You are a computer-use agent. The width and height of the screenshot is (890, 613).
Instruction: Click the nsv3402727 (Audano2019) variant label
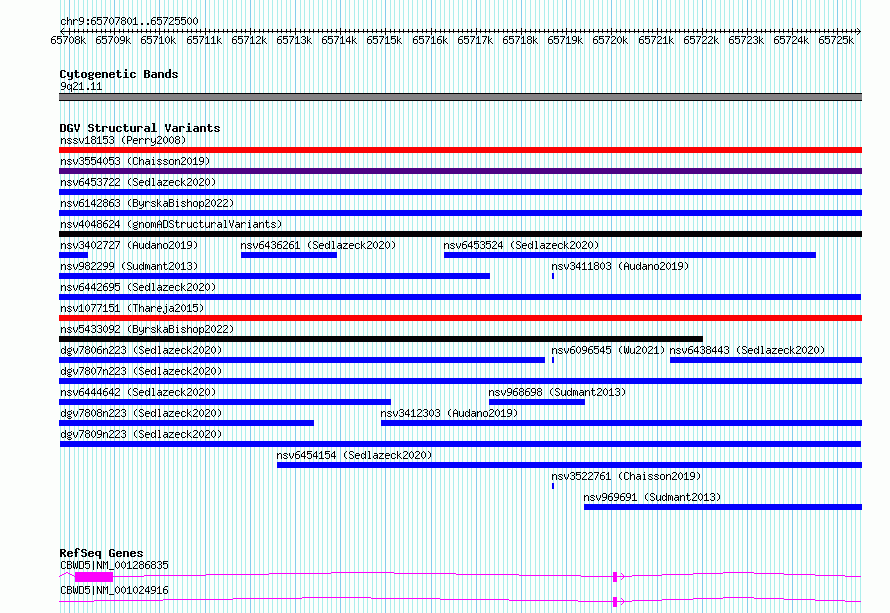click(129, 245)
